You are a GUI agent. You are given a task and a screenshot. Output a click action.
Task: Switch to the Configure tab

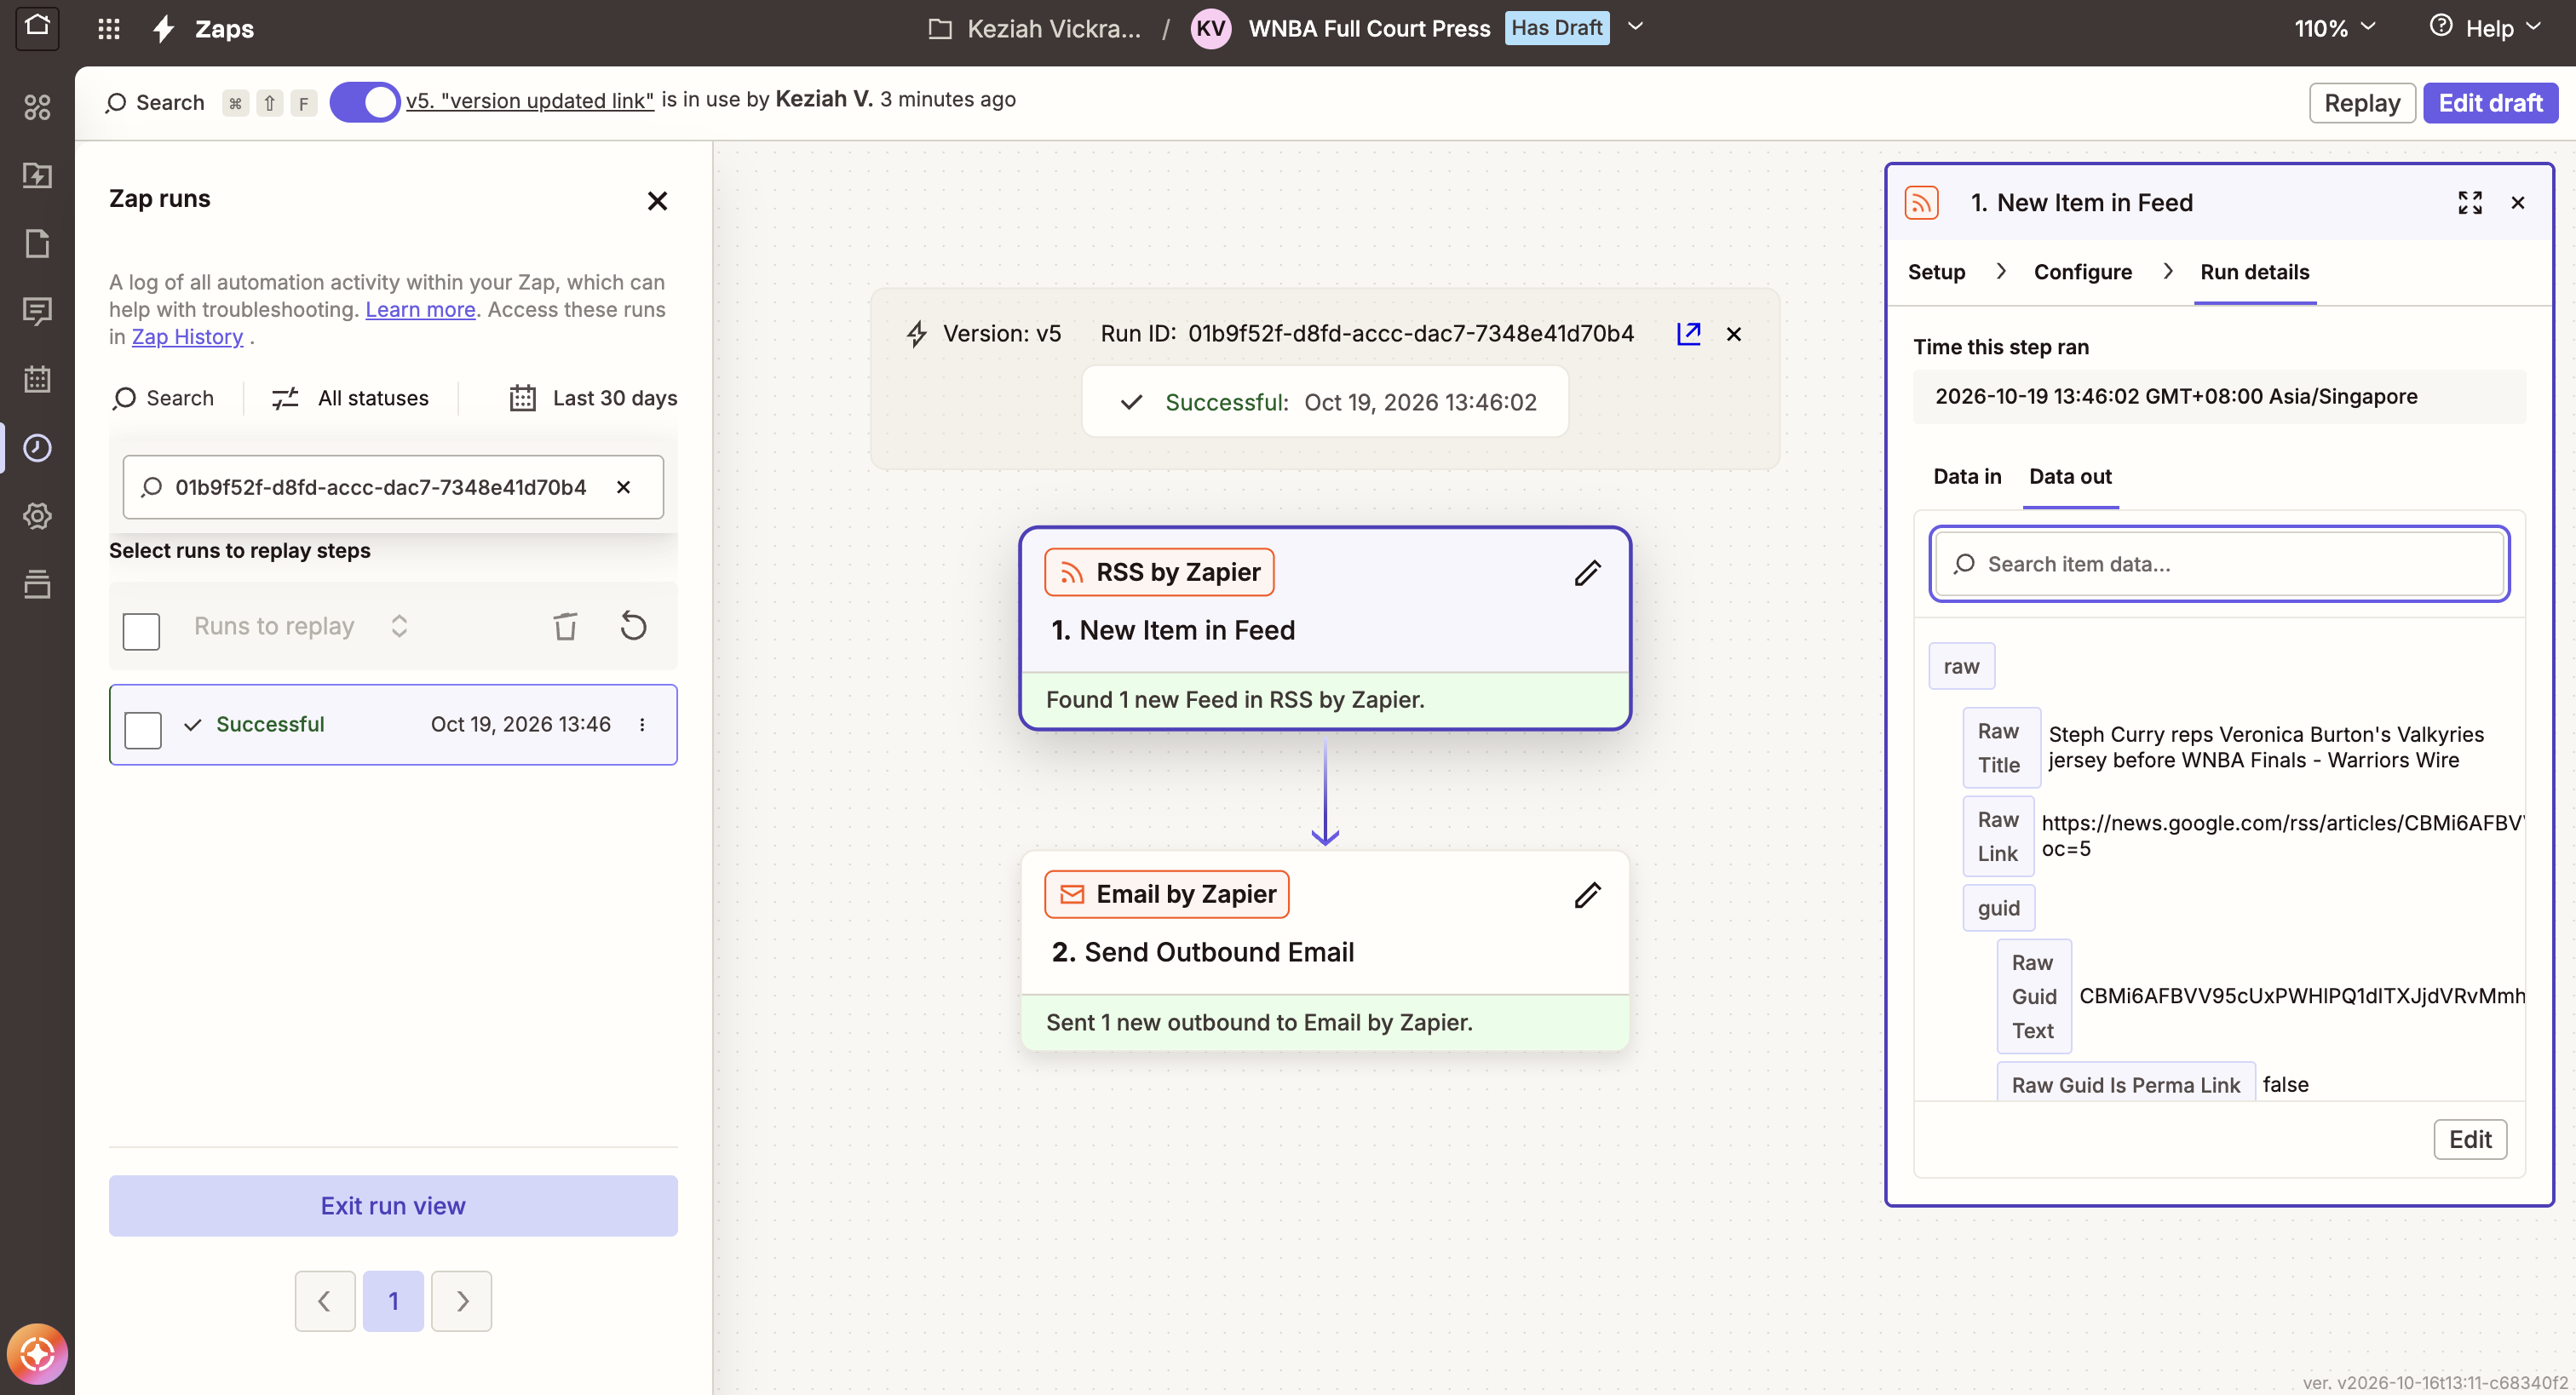2082,272
